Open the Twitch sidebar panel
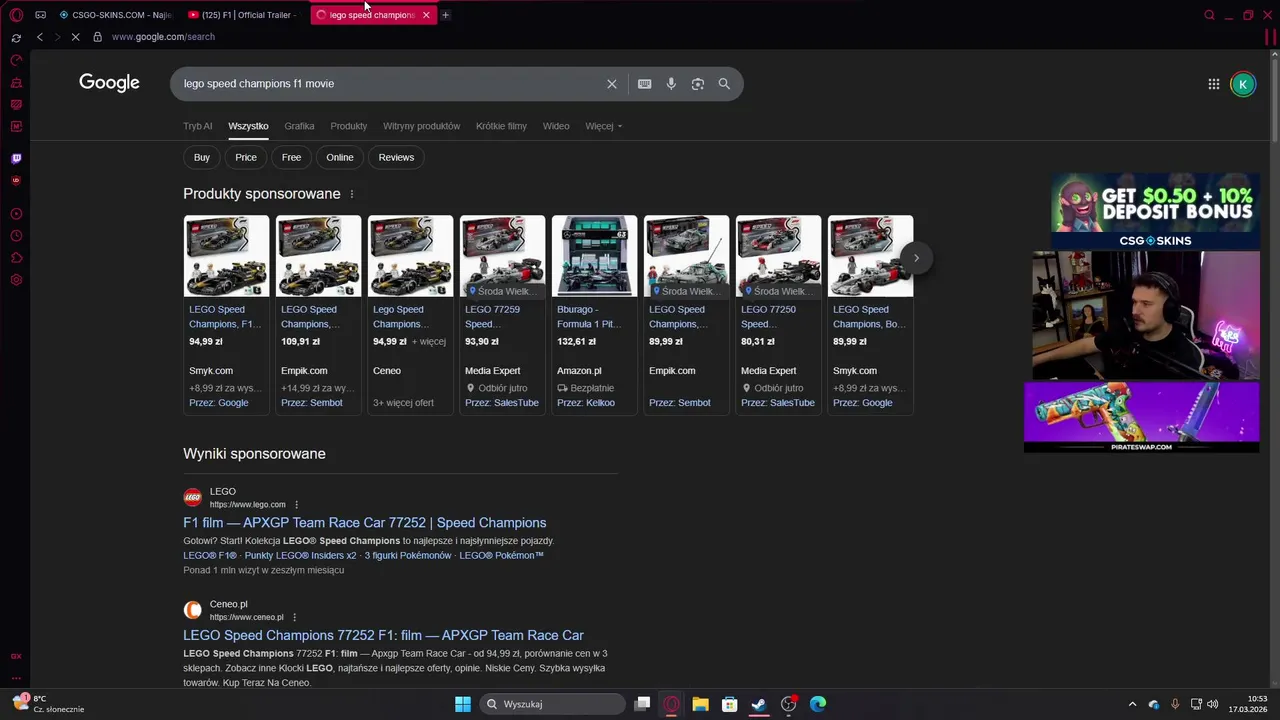The height and width of the screenshot is (720, 1280). pyautogui.click(x=16, y=158)
